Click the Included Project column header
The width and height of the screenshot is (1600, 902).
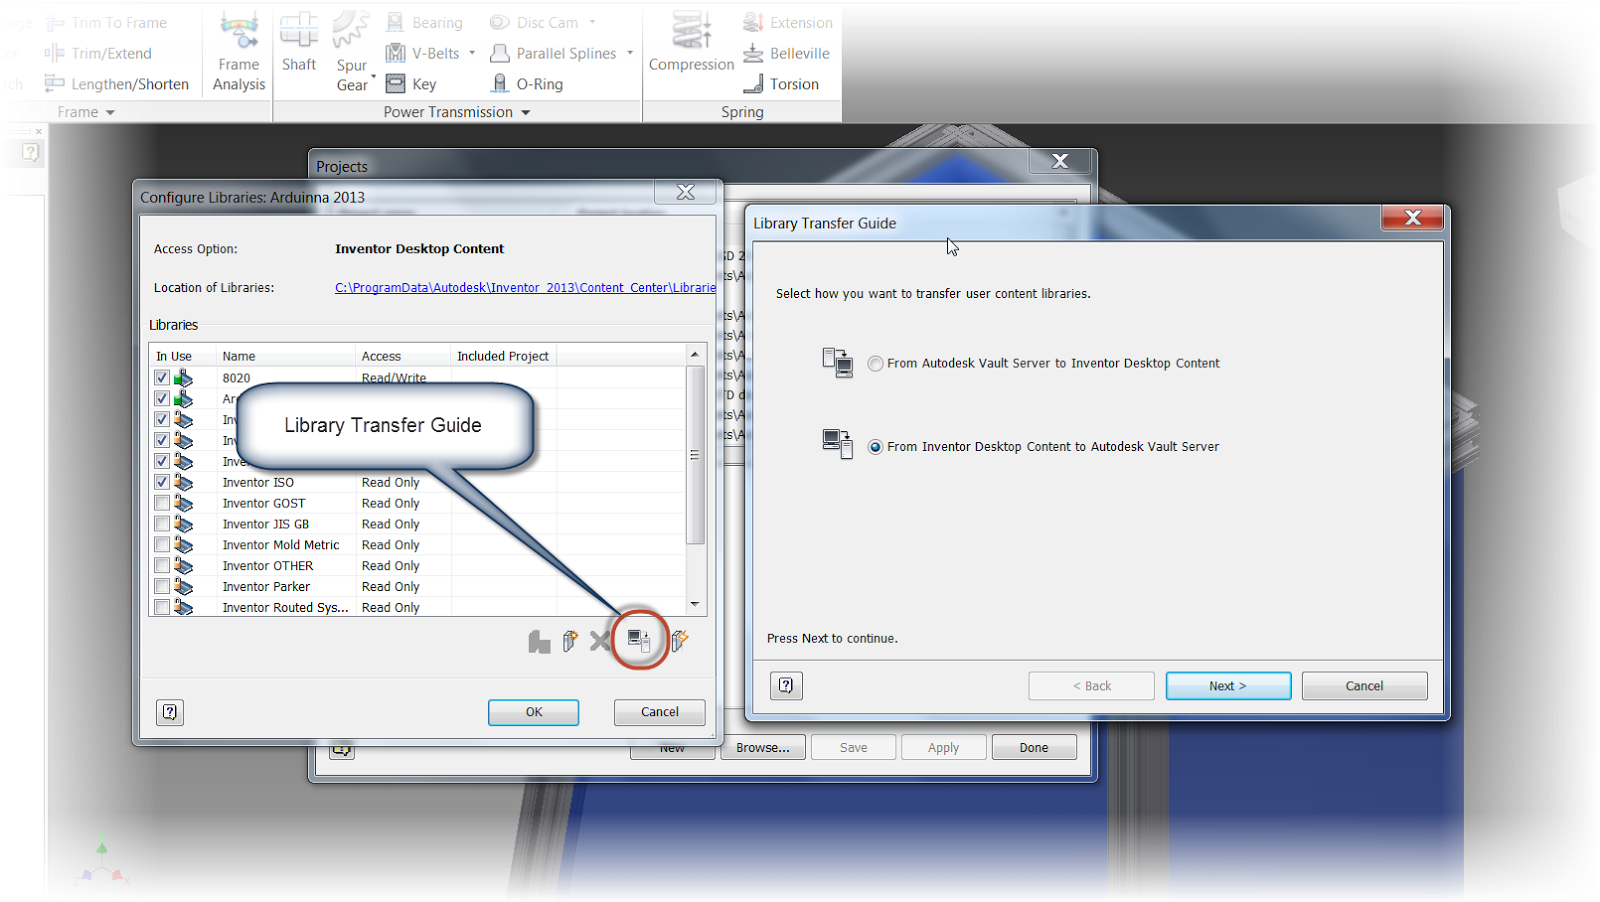tap(503, 356)
